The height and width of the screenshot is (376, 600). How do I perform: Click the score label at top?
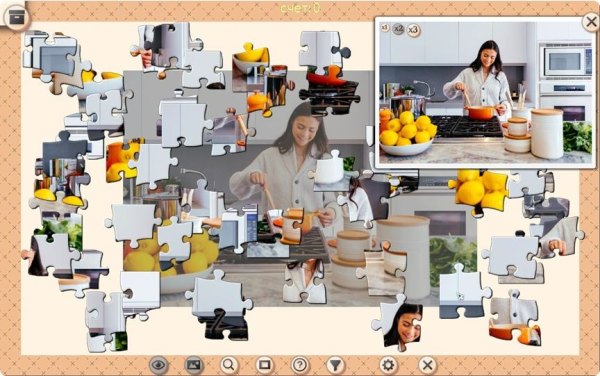[300, 8]
